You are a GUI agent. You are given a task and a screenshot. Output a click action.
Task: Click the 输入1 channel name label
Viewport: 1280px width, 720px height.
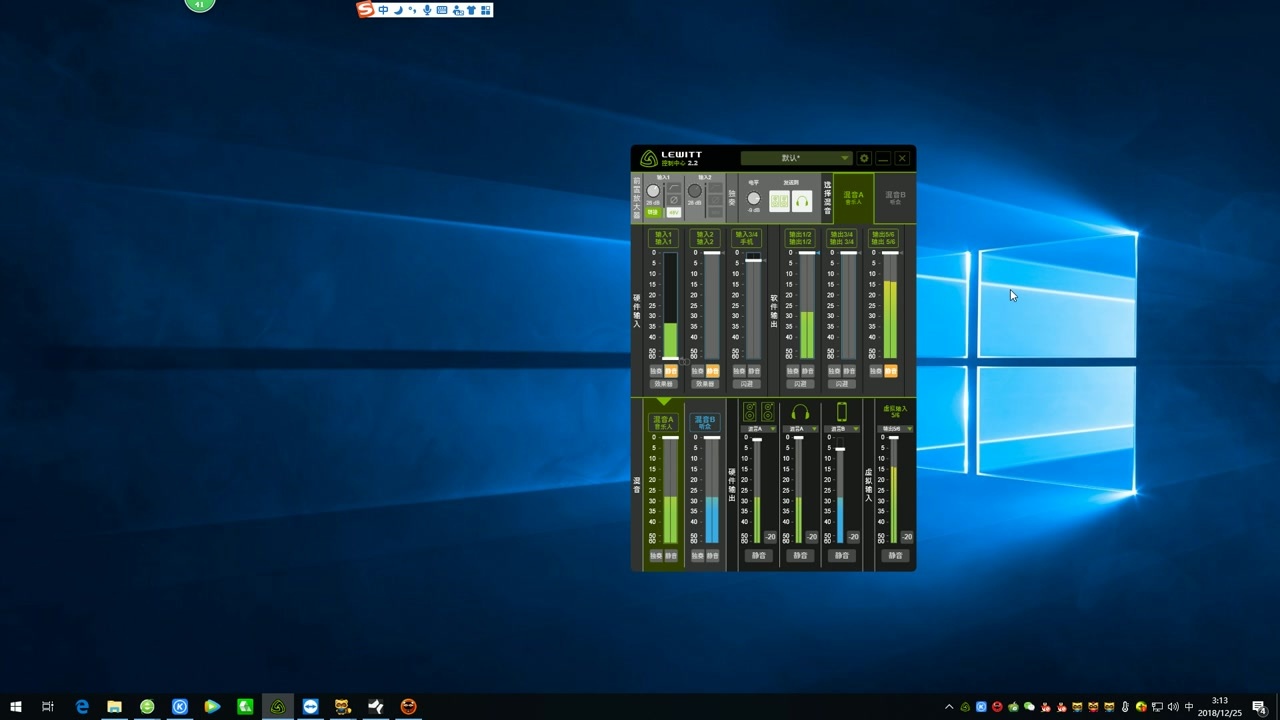pyautogui.click(x=664, y=238)
